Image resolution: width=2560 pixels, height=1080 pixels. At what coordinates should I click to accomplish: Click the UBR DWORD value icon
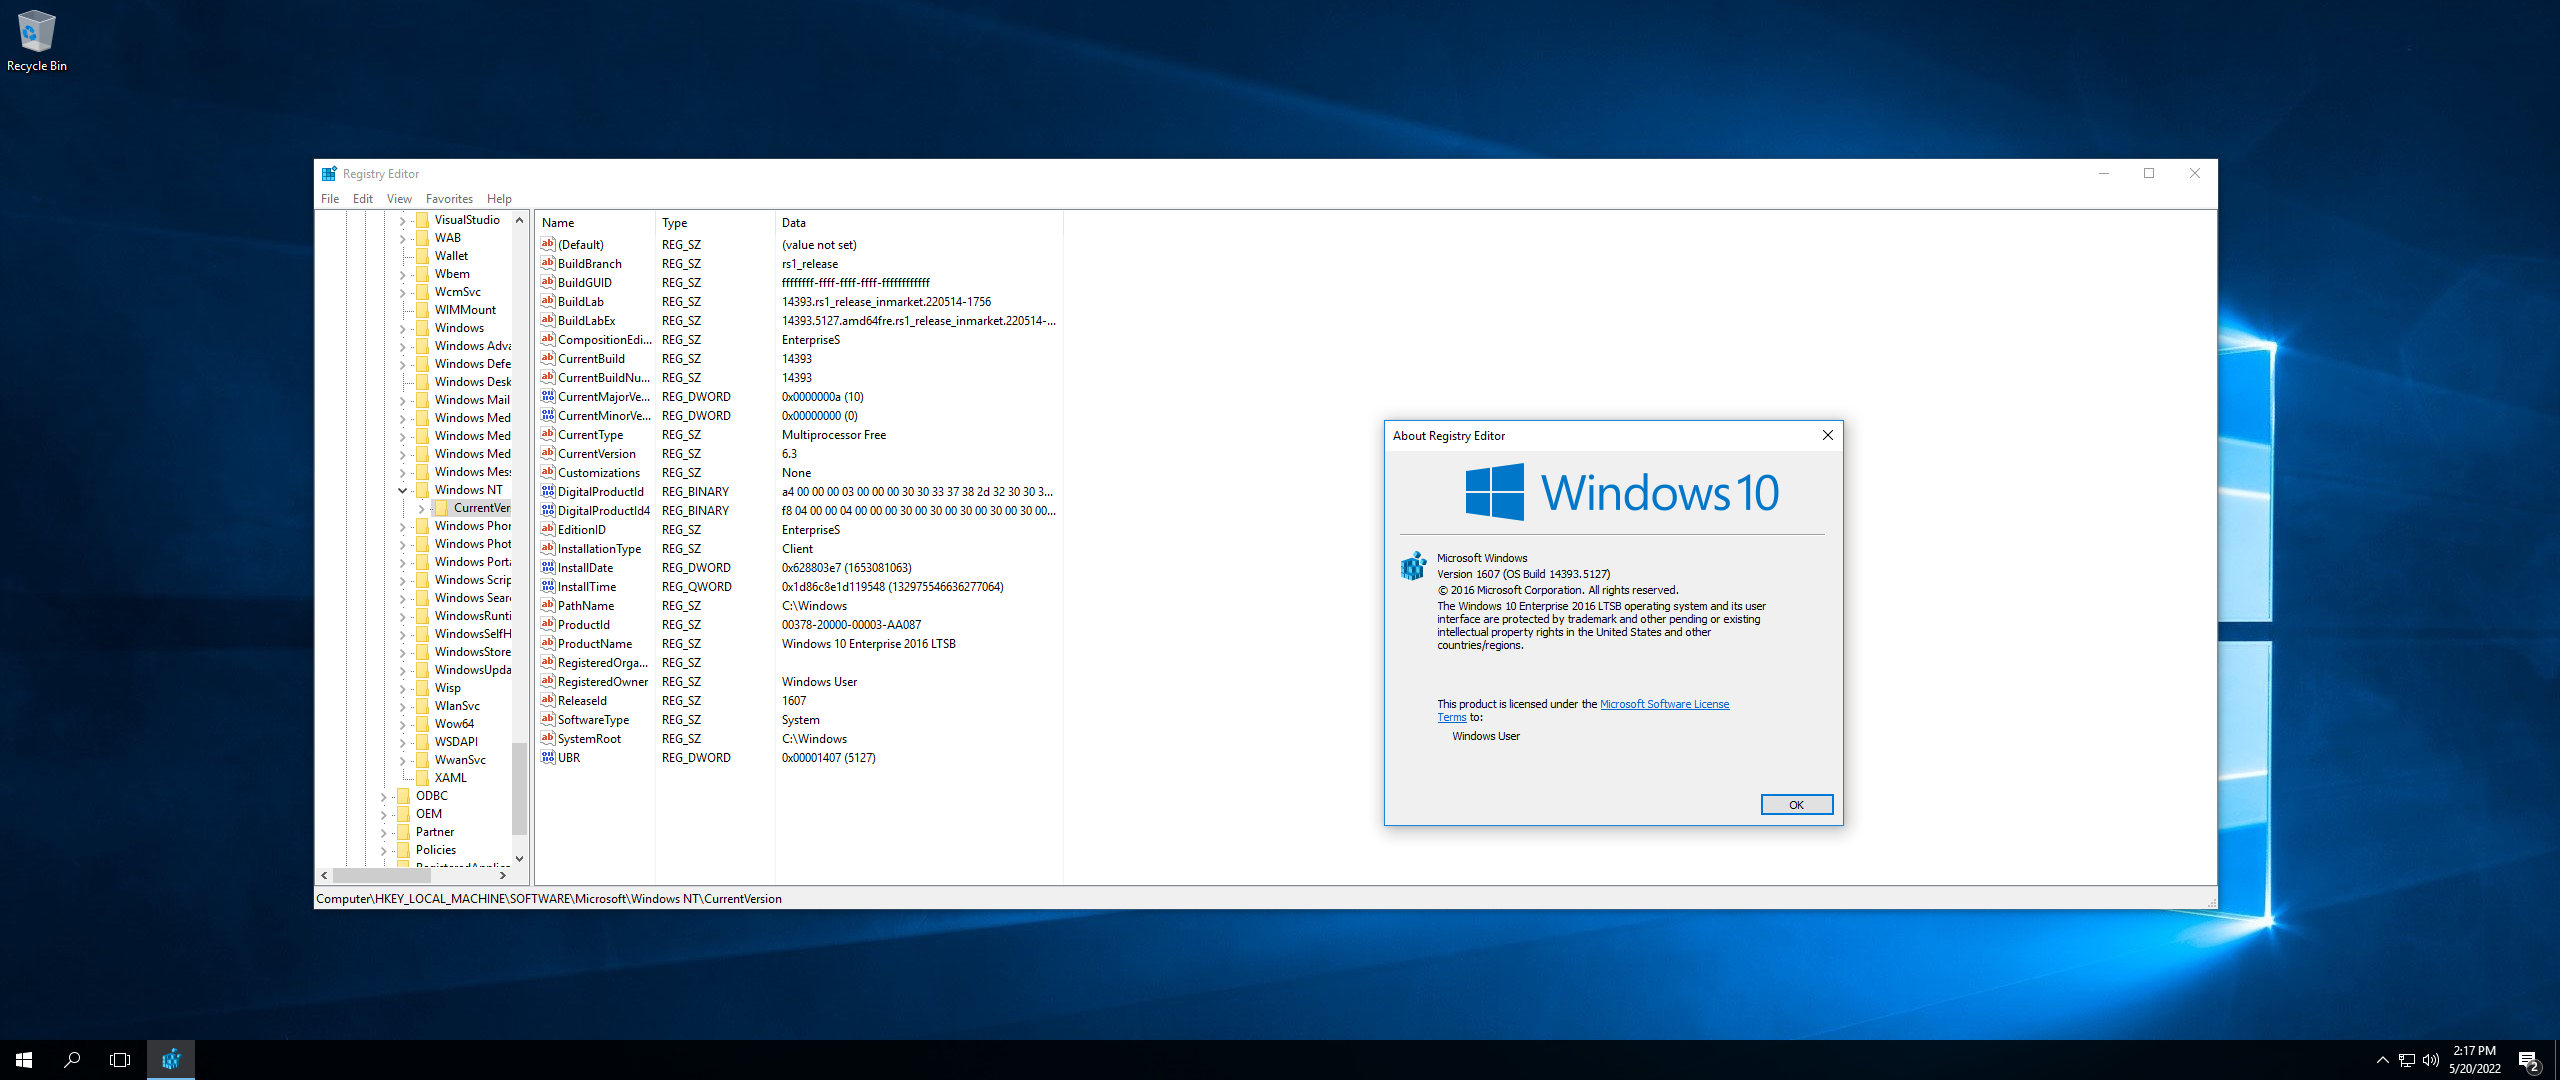(548, 757)
